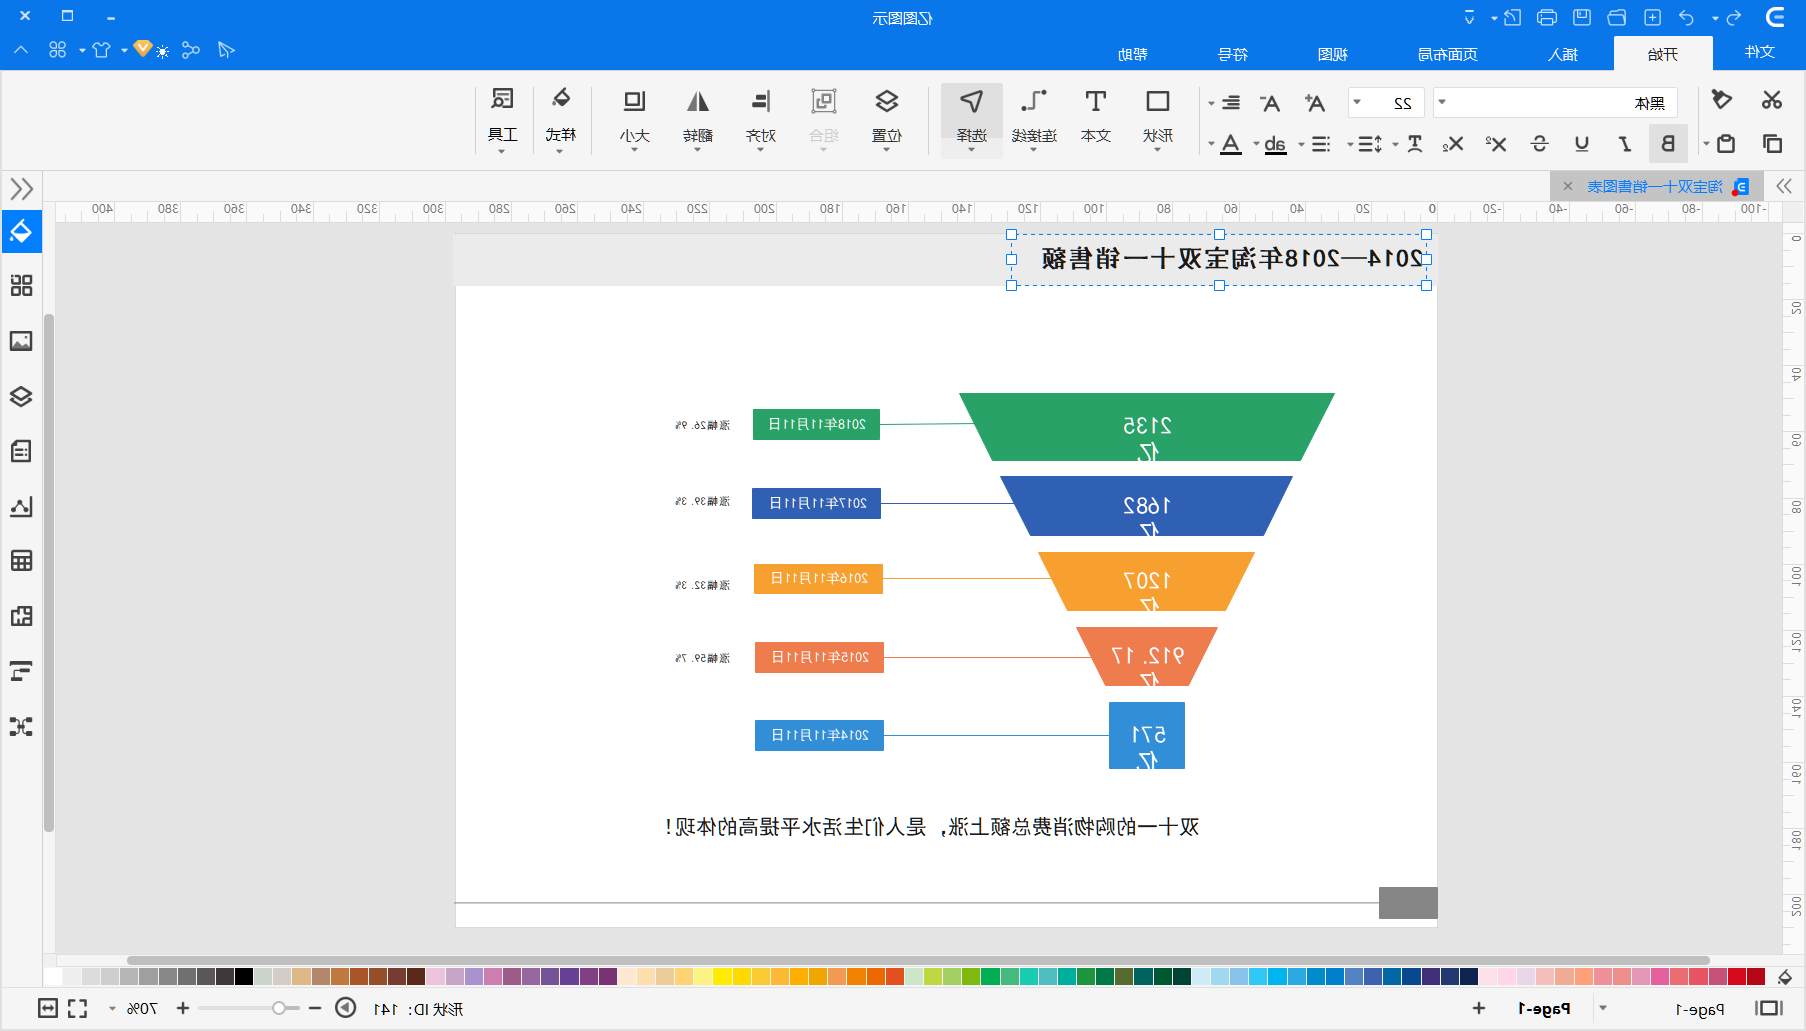The image size is (1806, 1031).
Task: Open the font color dropdown arrow
Action: tap(1211, 144)
